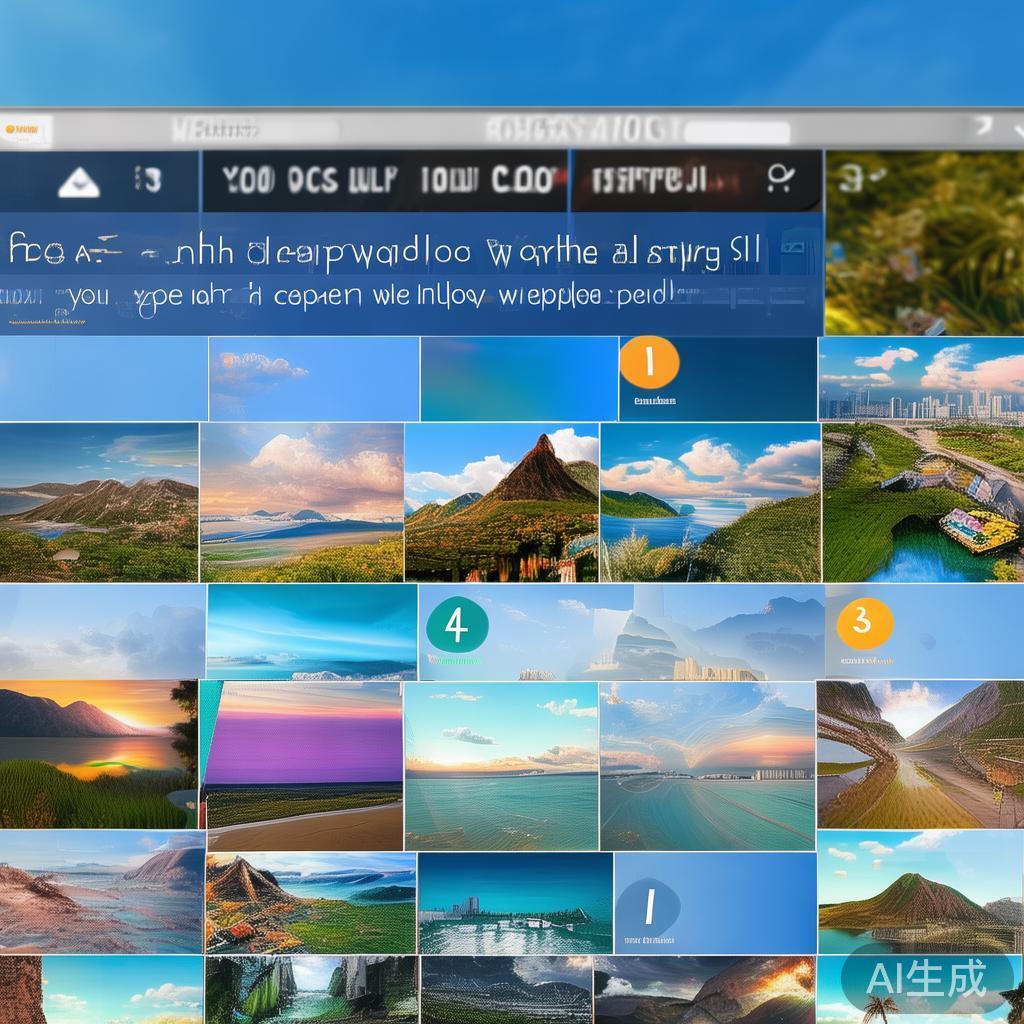
Task: Click the person icon in the dark toolbar
Action: (x=780, y=178)
